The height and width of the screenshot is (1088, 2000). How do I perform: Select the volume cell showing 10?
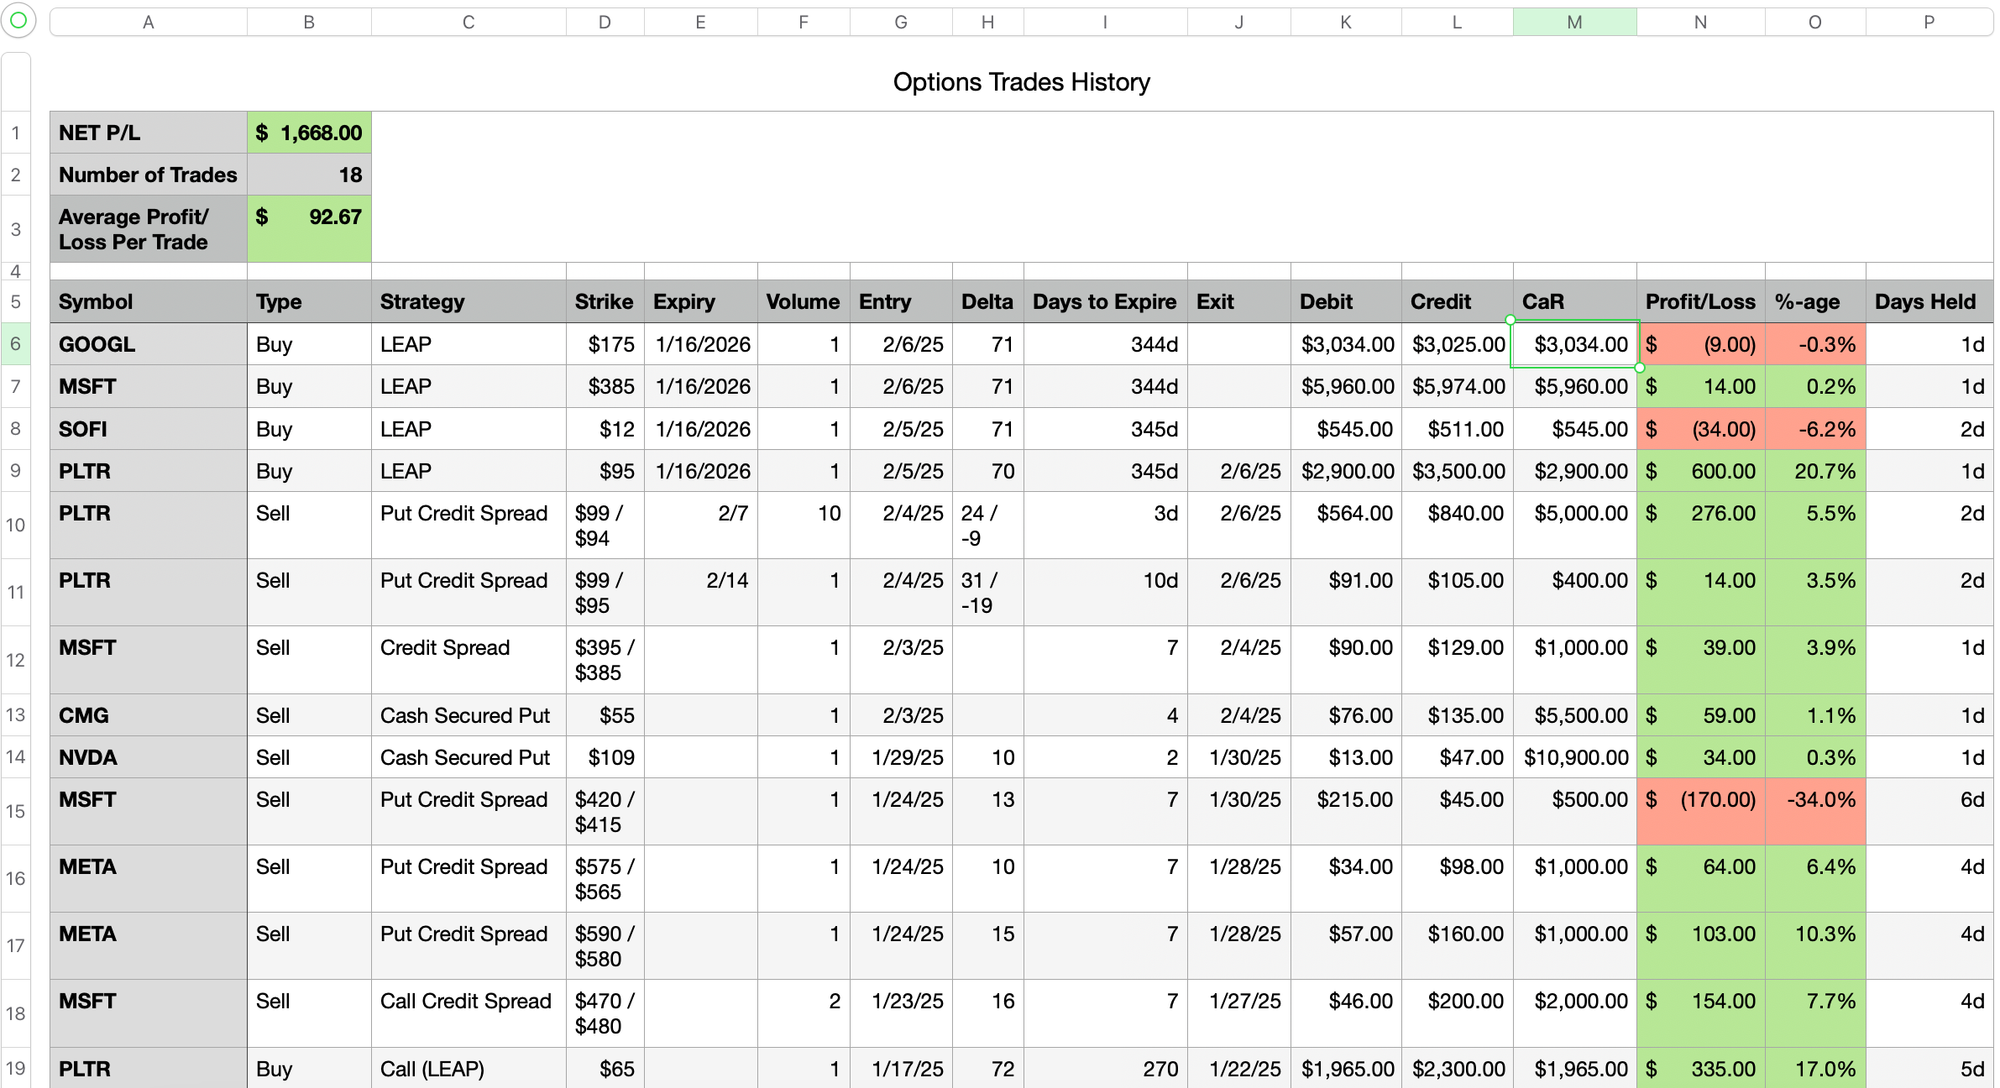(804, 525)
